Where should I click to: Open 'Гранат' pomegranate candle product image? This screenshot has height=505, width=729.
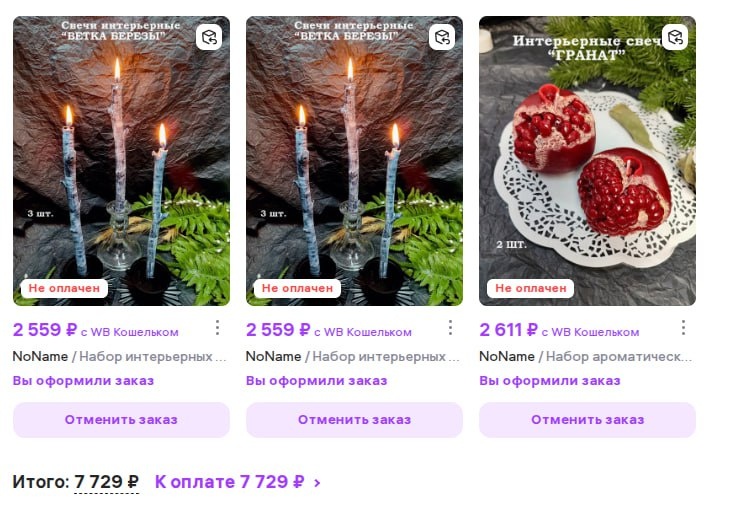[x=588, y=161]
